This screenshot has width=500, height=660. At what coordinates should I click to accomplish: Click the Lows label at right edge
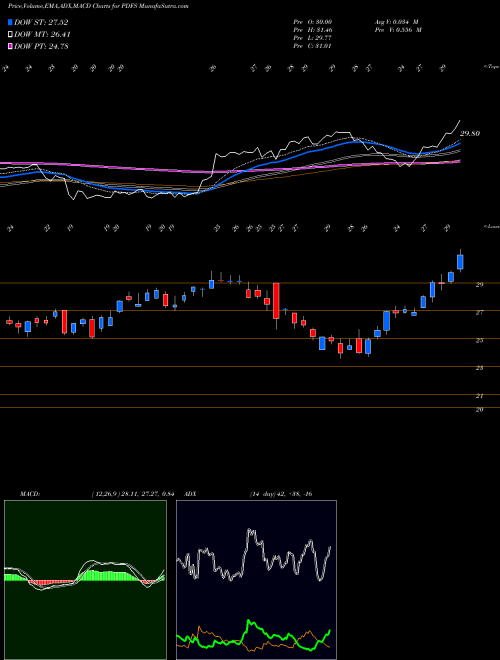[x=491, y=226]
